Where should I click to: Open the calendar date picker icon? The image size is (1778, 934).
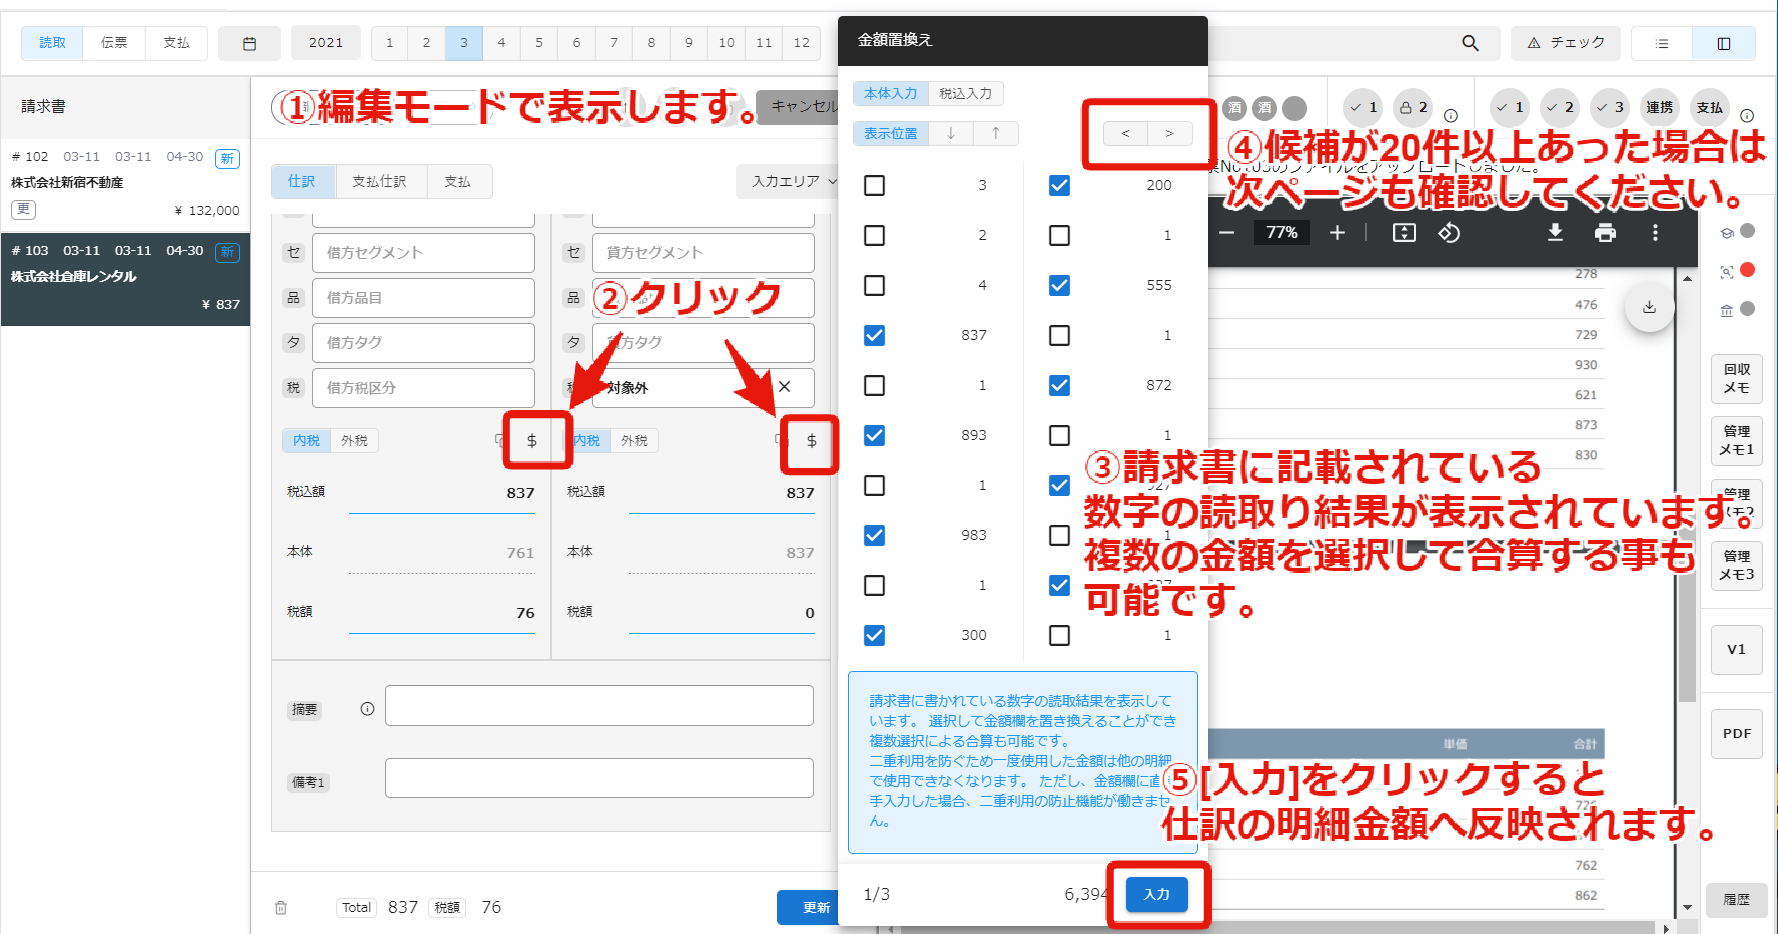point(250,43)
